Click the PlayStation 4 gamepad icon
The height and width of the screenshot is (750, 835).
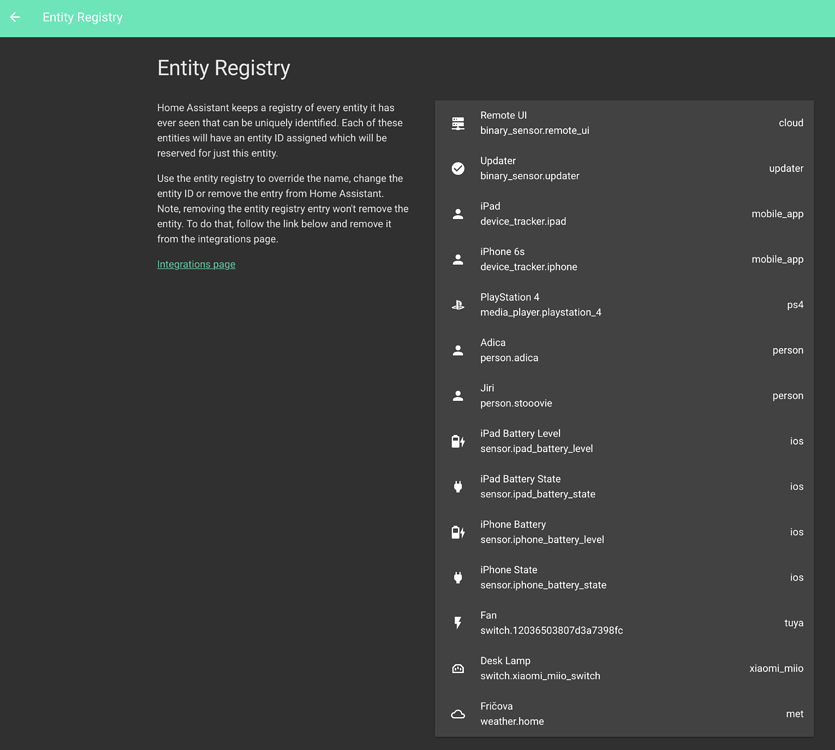tap(457, 304)
